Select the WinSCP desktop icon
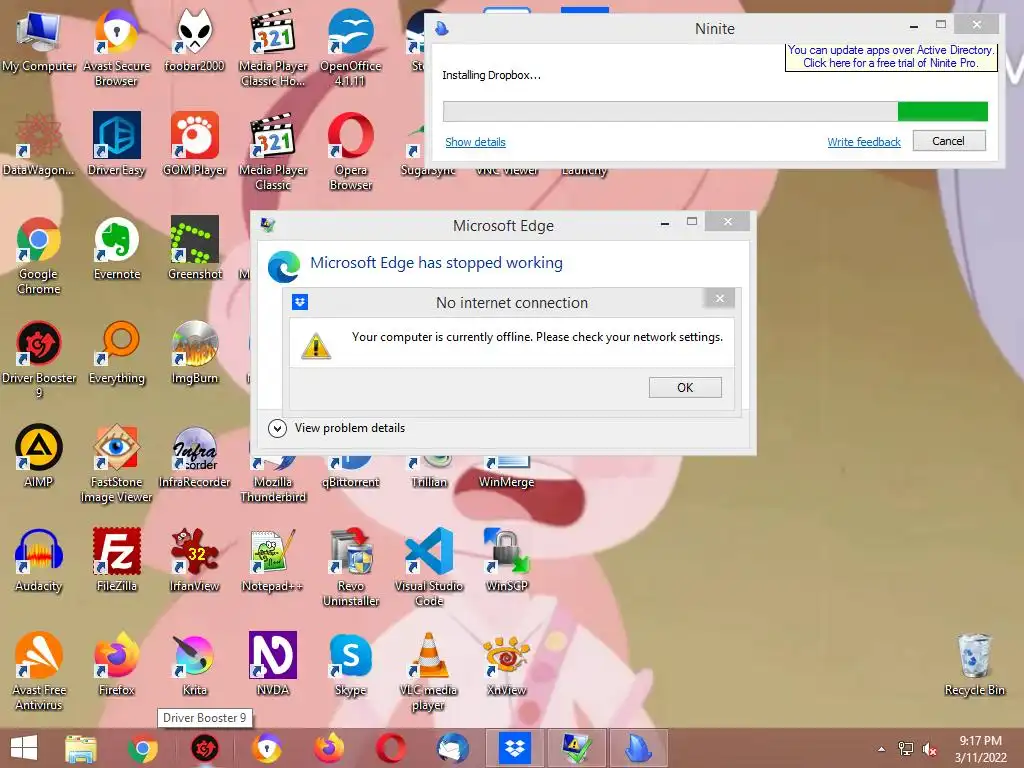1024x768 pixels. (507, 560)
